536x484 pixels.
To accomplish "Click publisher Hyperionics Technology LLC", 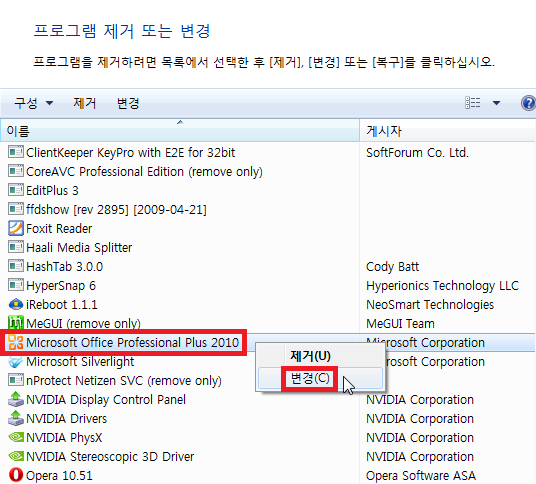I will [443, 285].
